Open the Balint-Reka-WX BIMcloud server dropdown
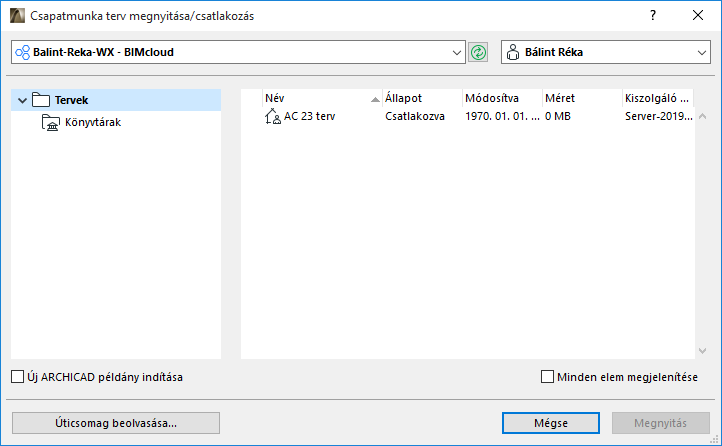 [238, 52]
